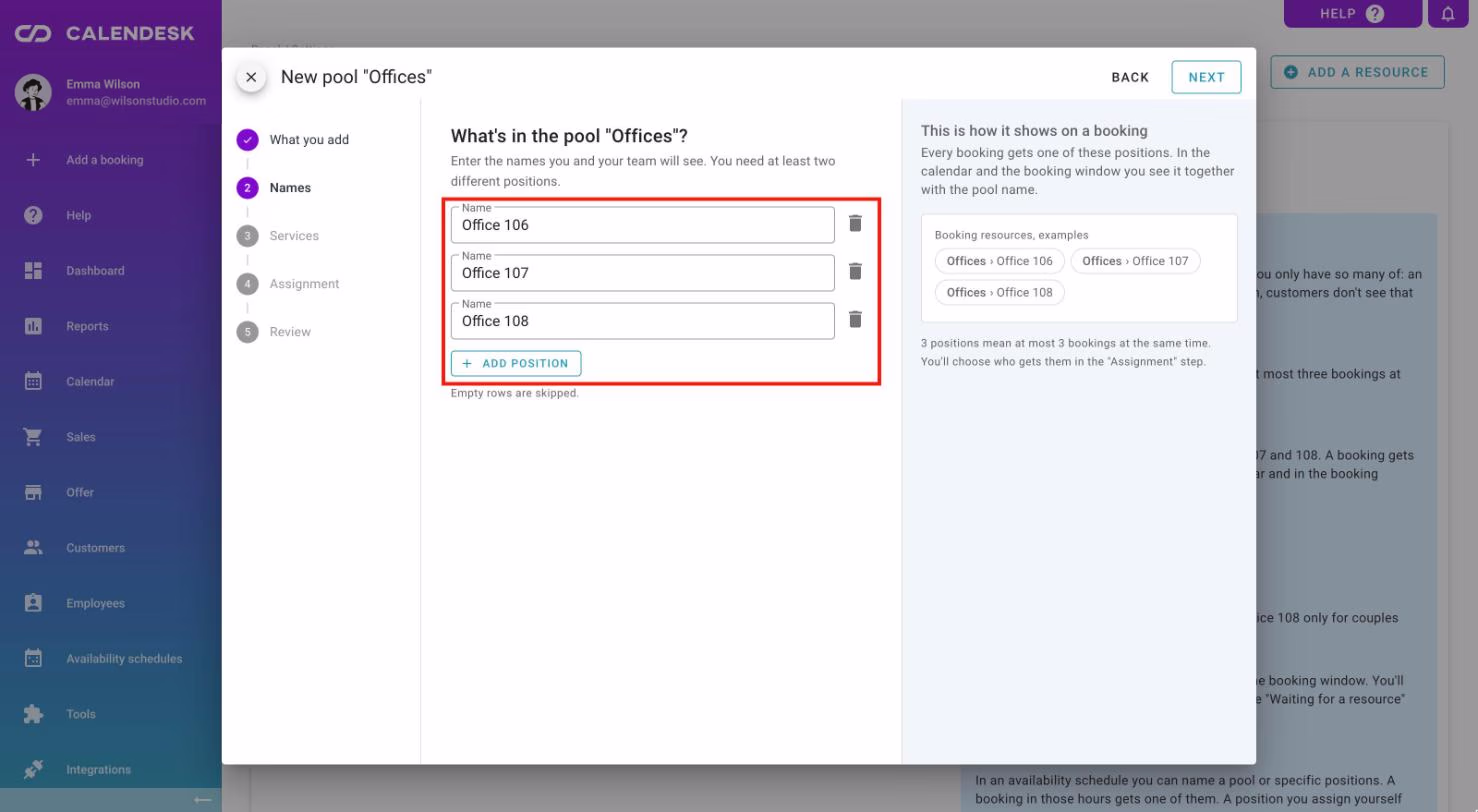Click the 'Offices › Office 108' chip
Screen dimensions: 1478x812
[999, 293]
